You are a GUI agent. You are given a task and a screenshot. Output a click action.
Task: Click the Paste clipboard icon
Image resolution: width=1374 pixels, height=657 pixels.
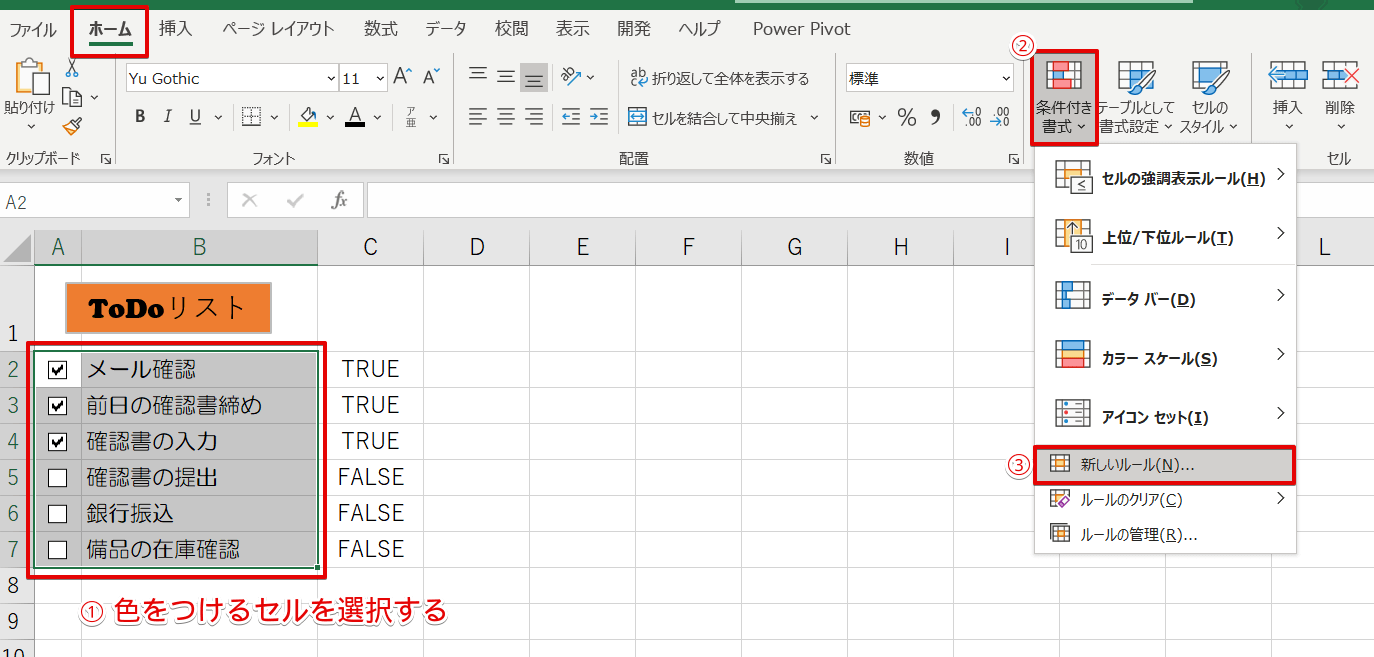click(x=31, y=78)
